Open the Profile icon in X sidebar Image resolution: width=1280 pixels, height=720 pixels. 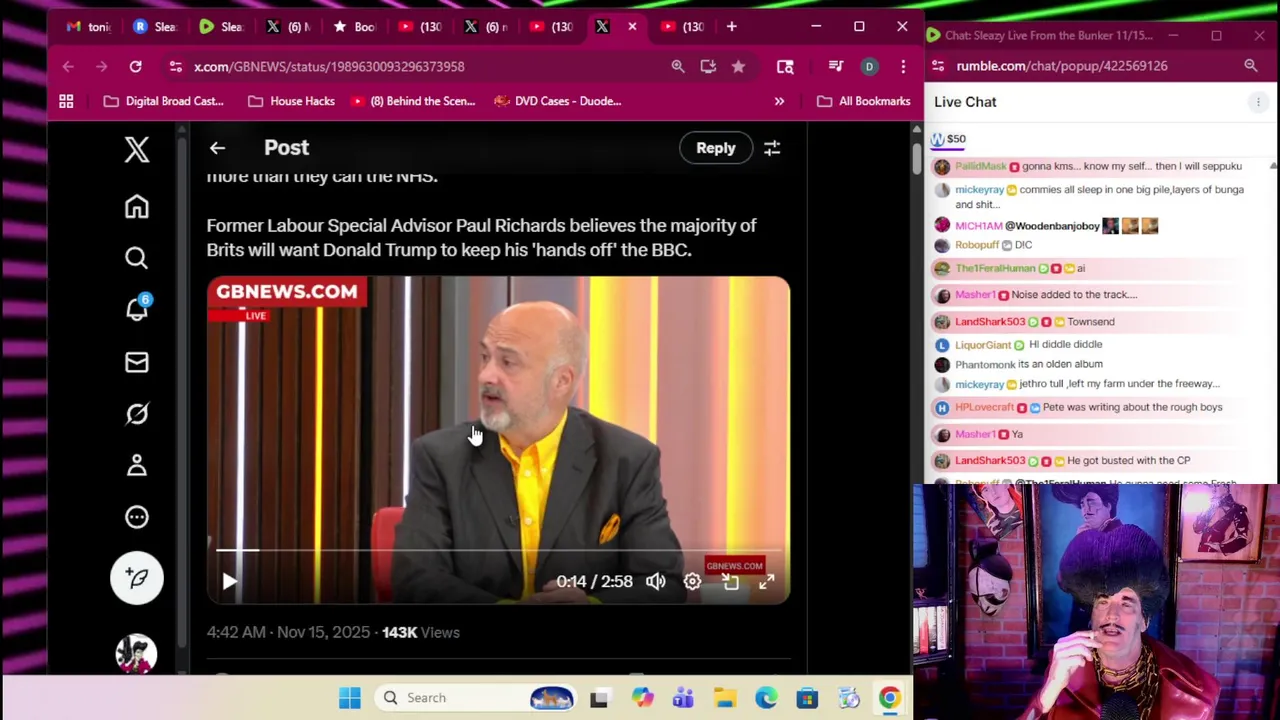(x=137, y=465)
